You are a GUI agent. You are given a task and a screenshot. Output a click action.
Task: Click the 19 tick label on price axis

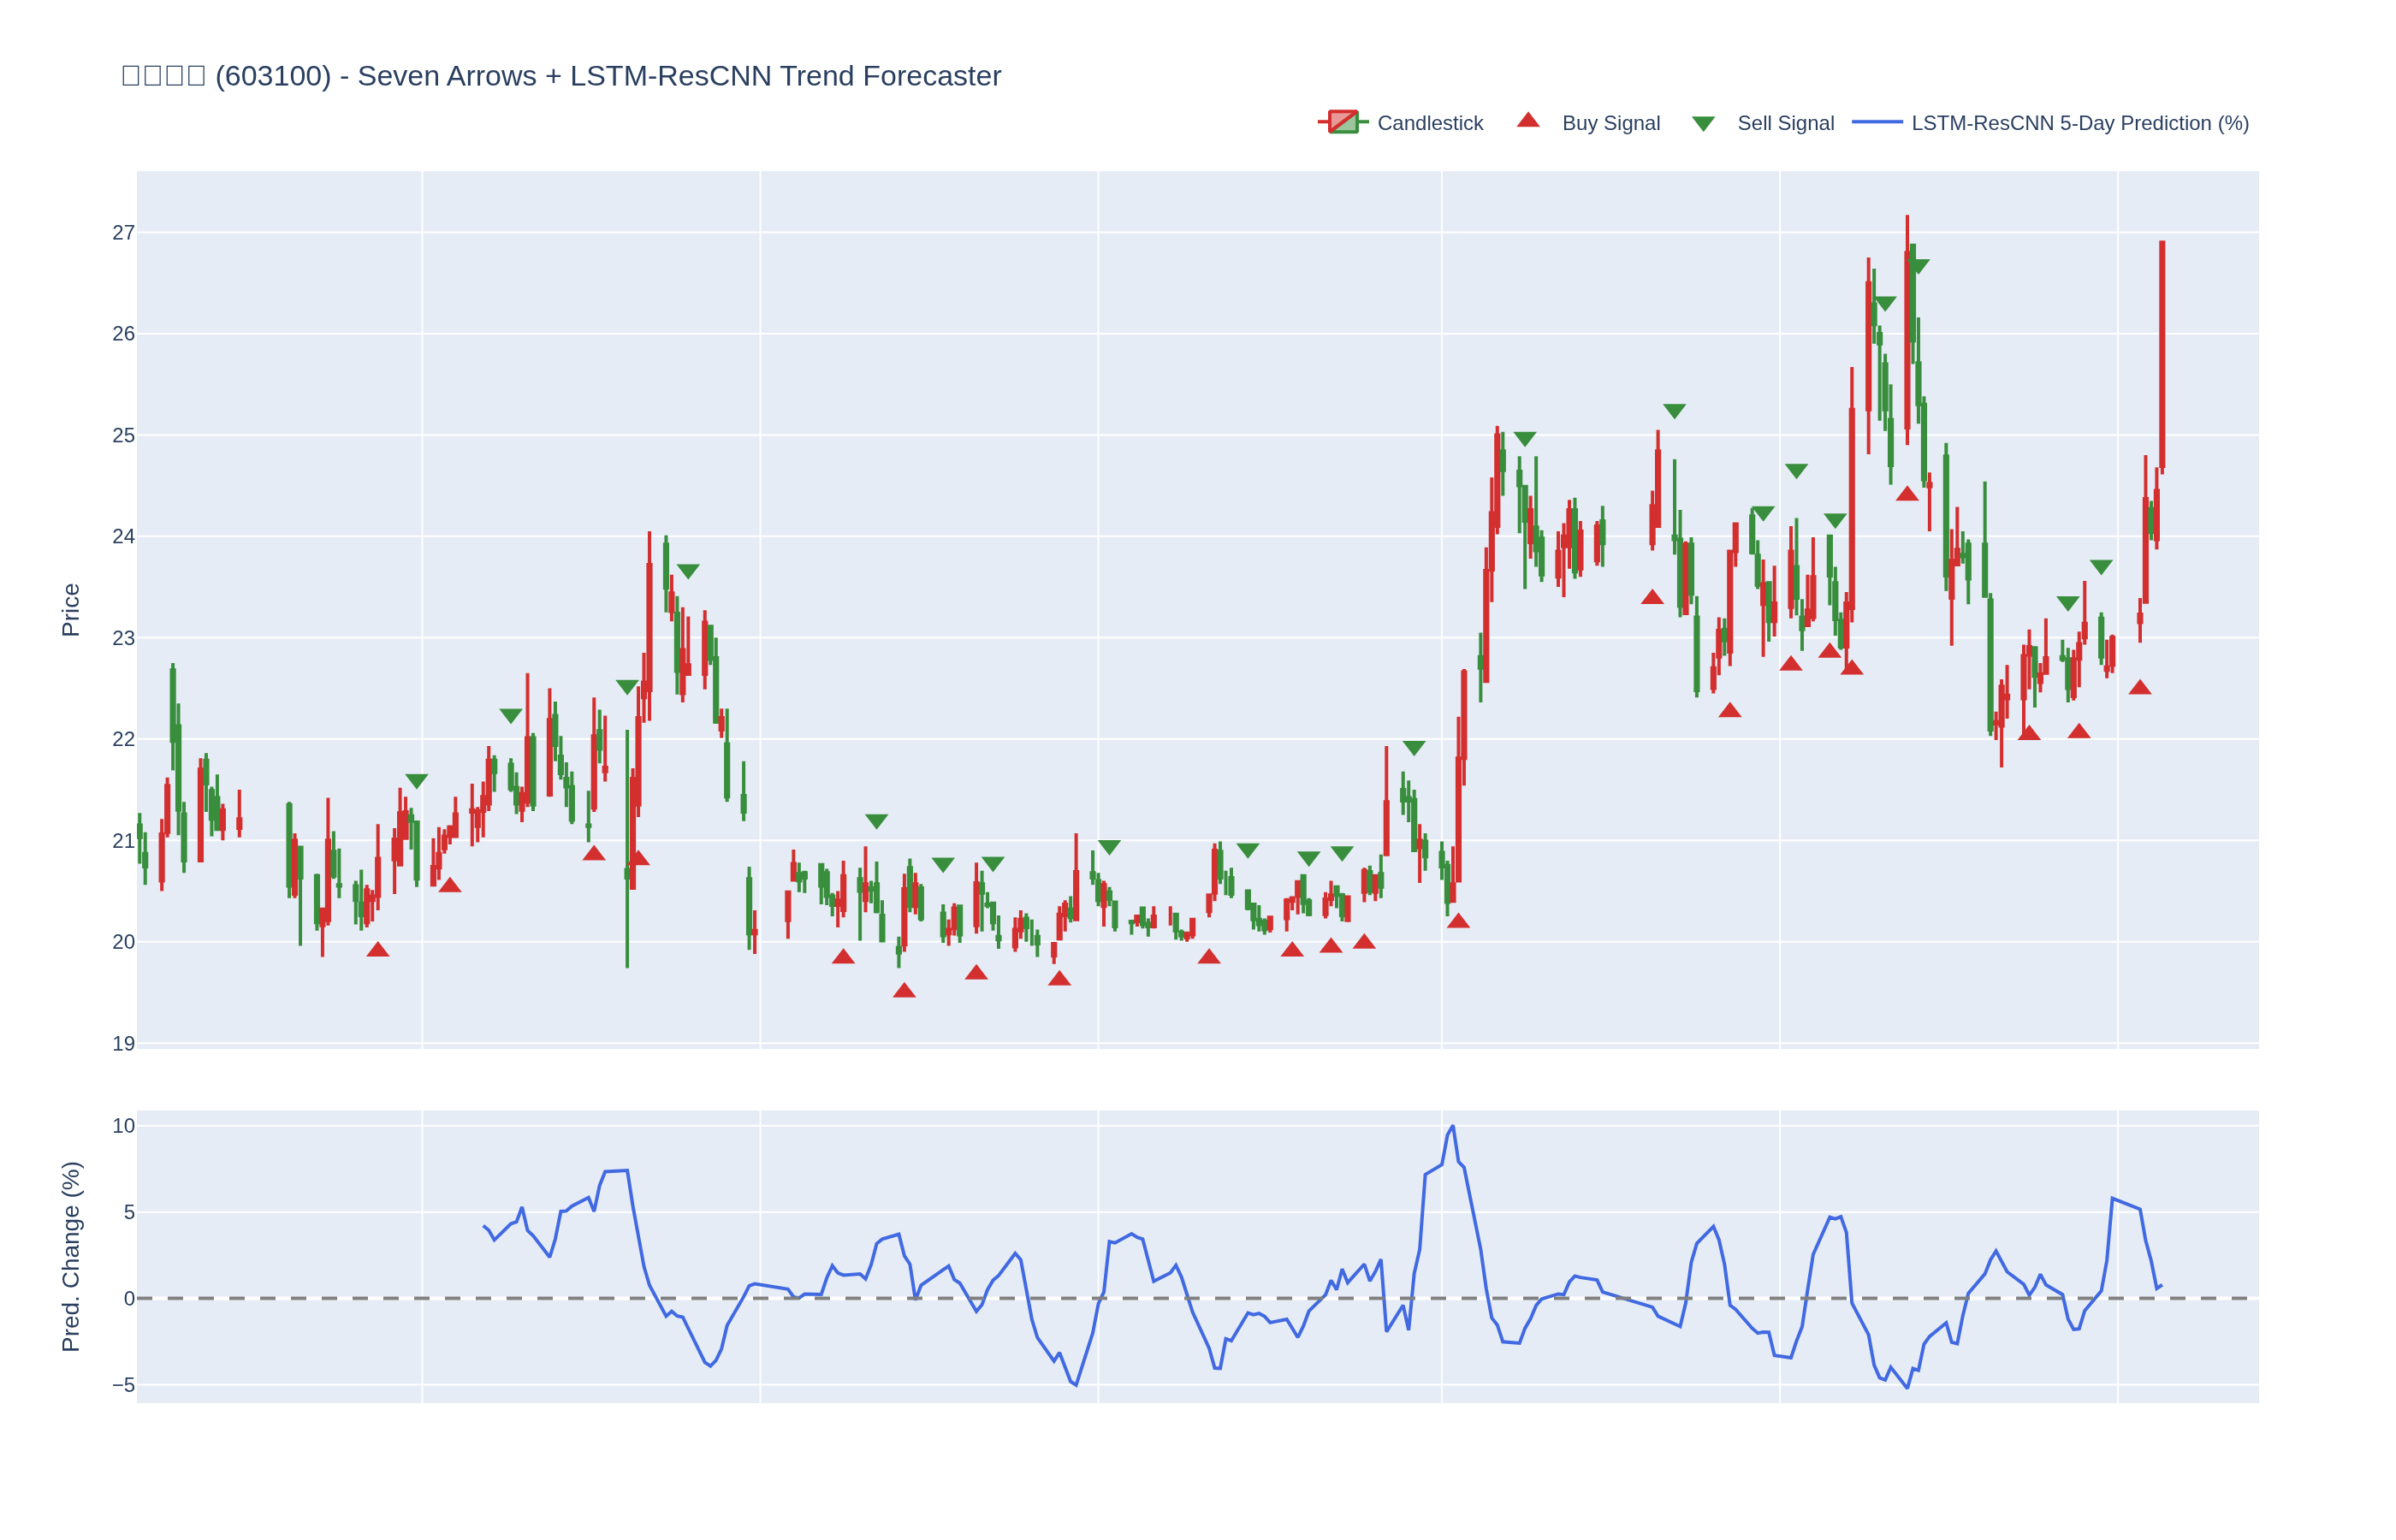click(123, 1044)
